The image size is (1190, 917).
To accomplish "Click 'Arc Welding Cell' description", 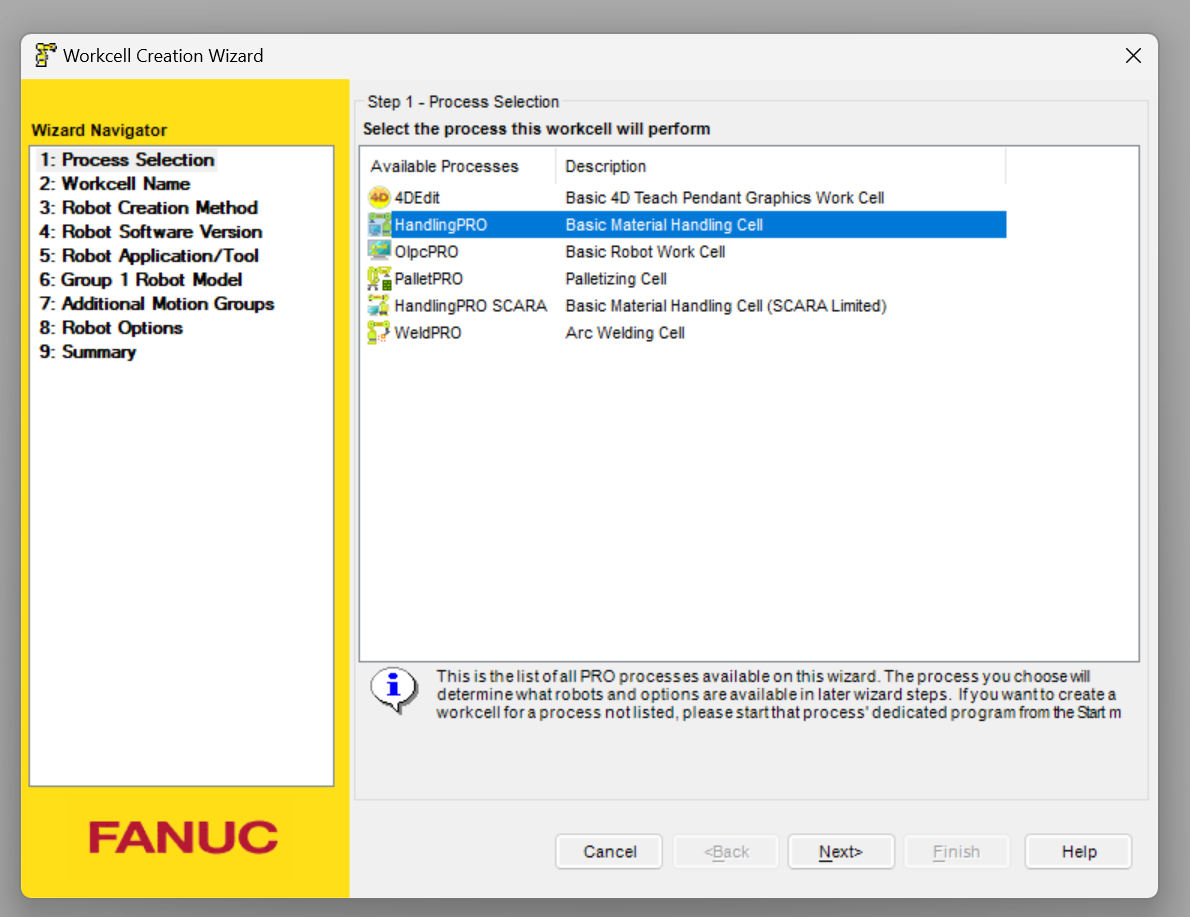I will [x=625, y=333].
